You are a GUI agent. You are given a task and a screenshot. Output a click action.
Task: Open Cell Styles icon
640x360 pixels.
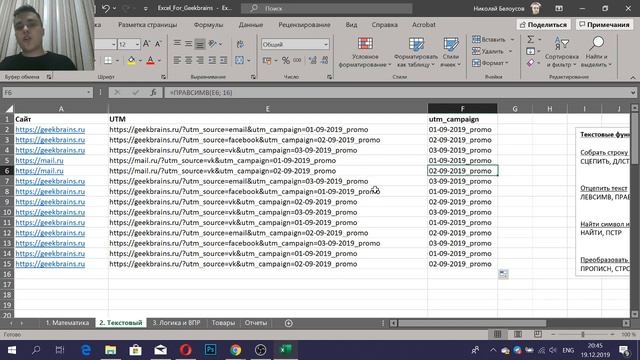(451, 44)
